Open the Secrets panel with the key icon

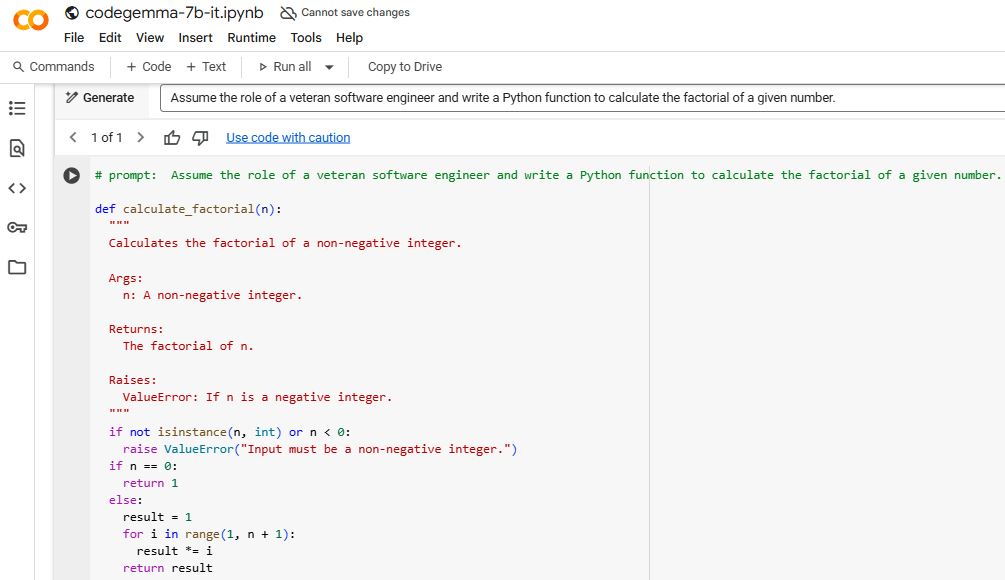(16, 227)
